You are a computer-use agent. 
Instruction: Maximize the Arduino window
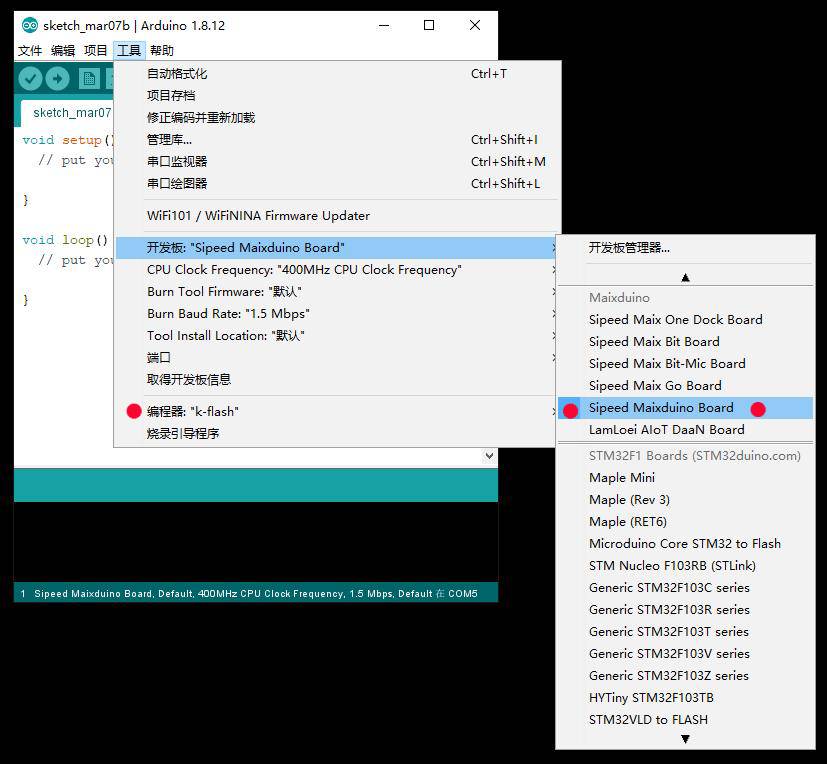coord(429,25)
